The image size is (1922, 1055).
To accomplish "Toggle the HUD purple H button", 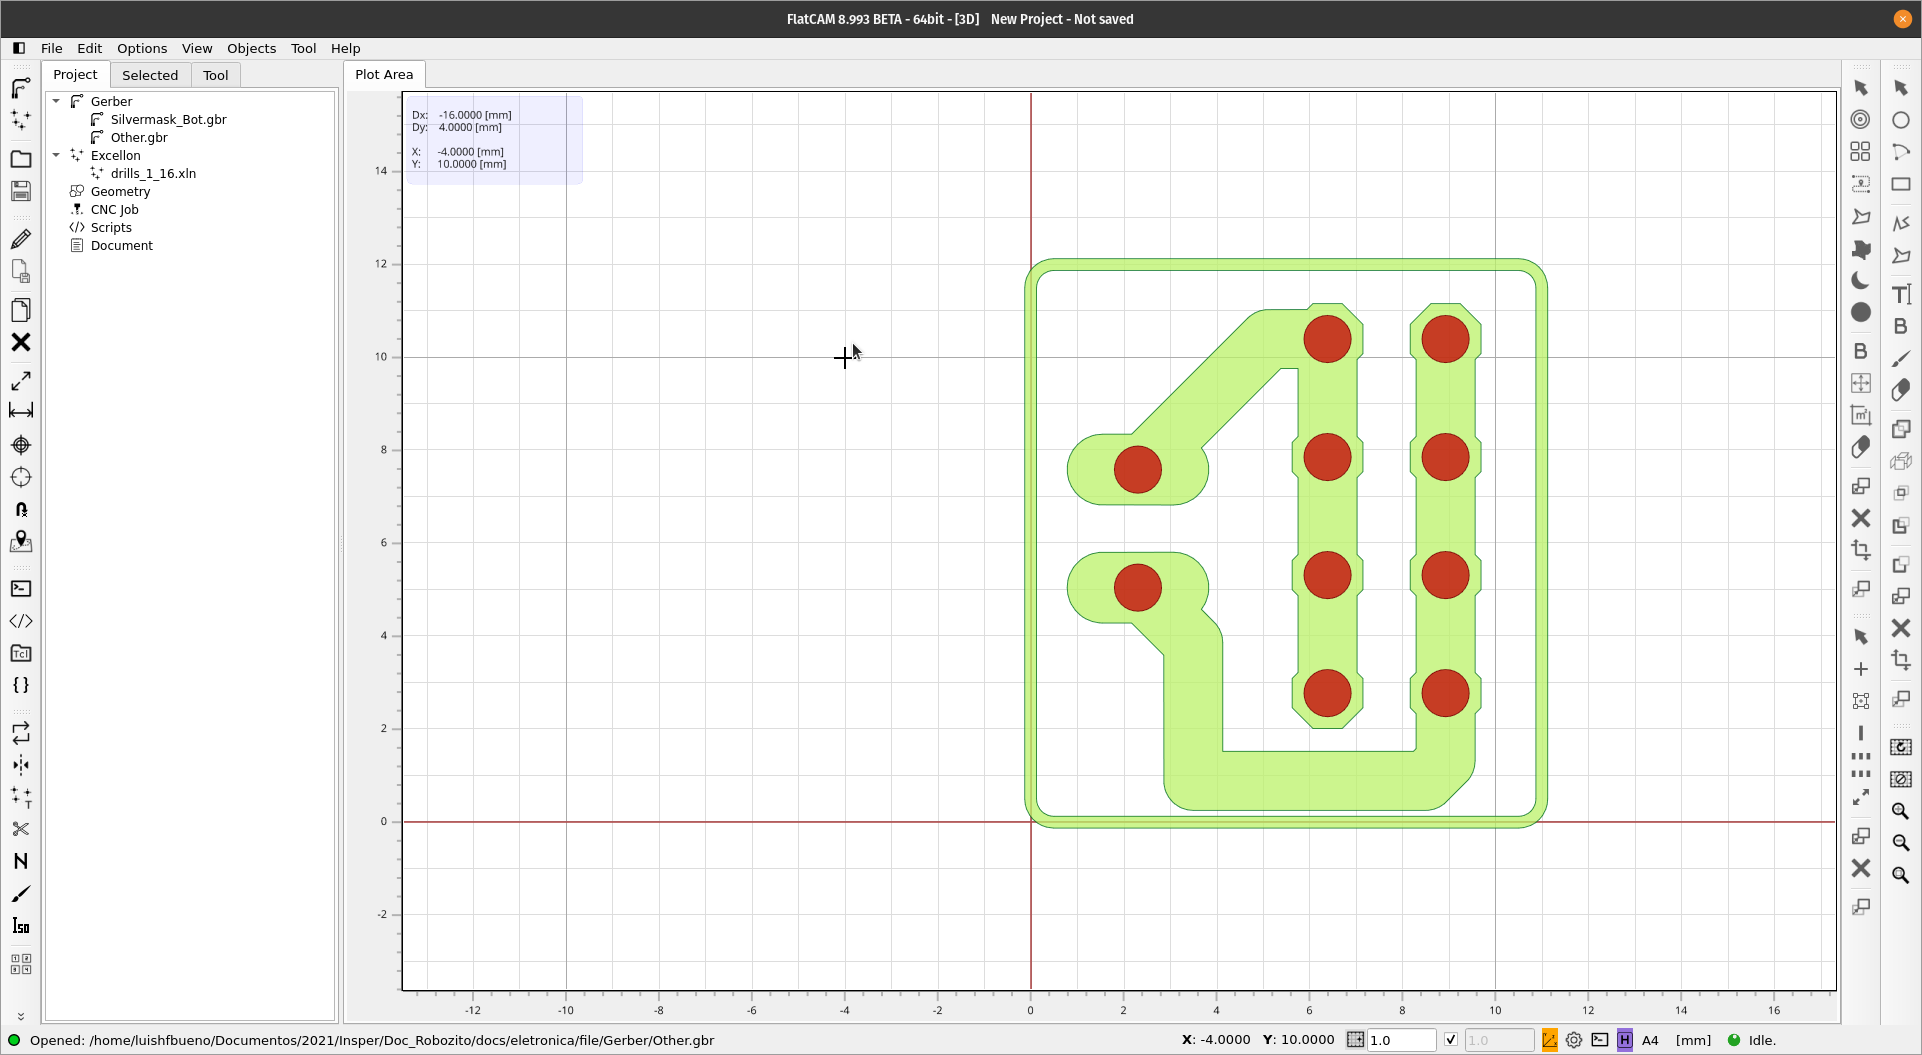I will (1625, 1040).
